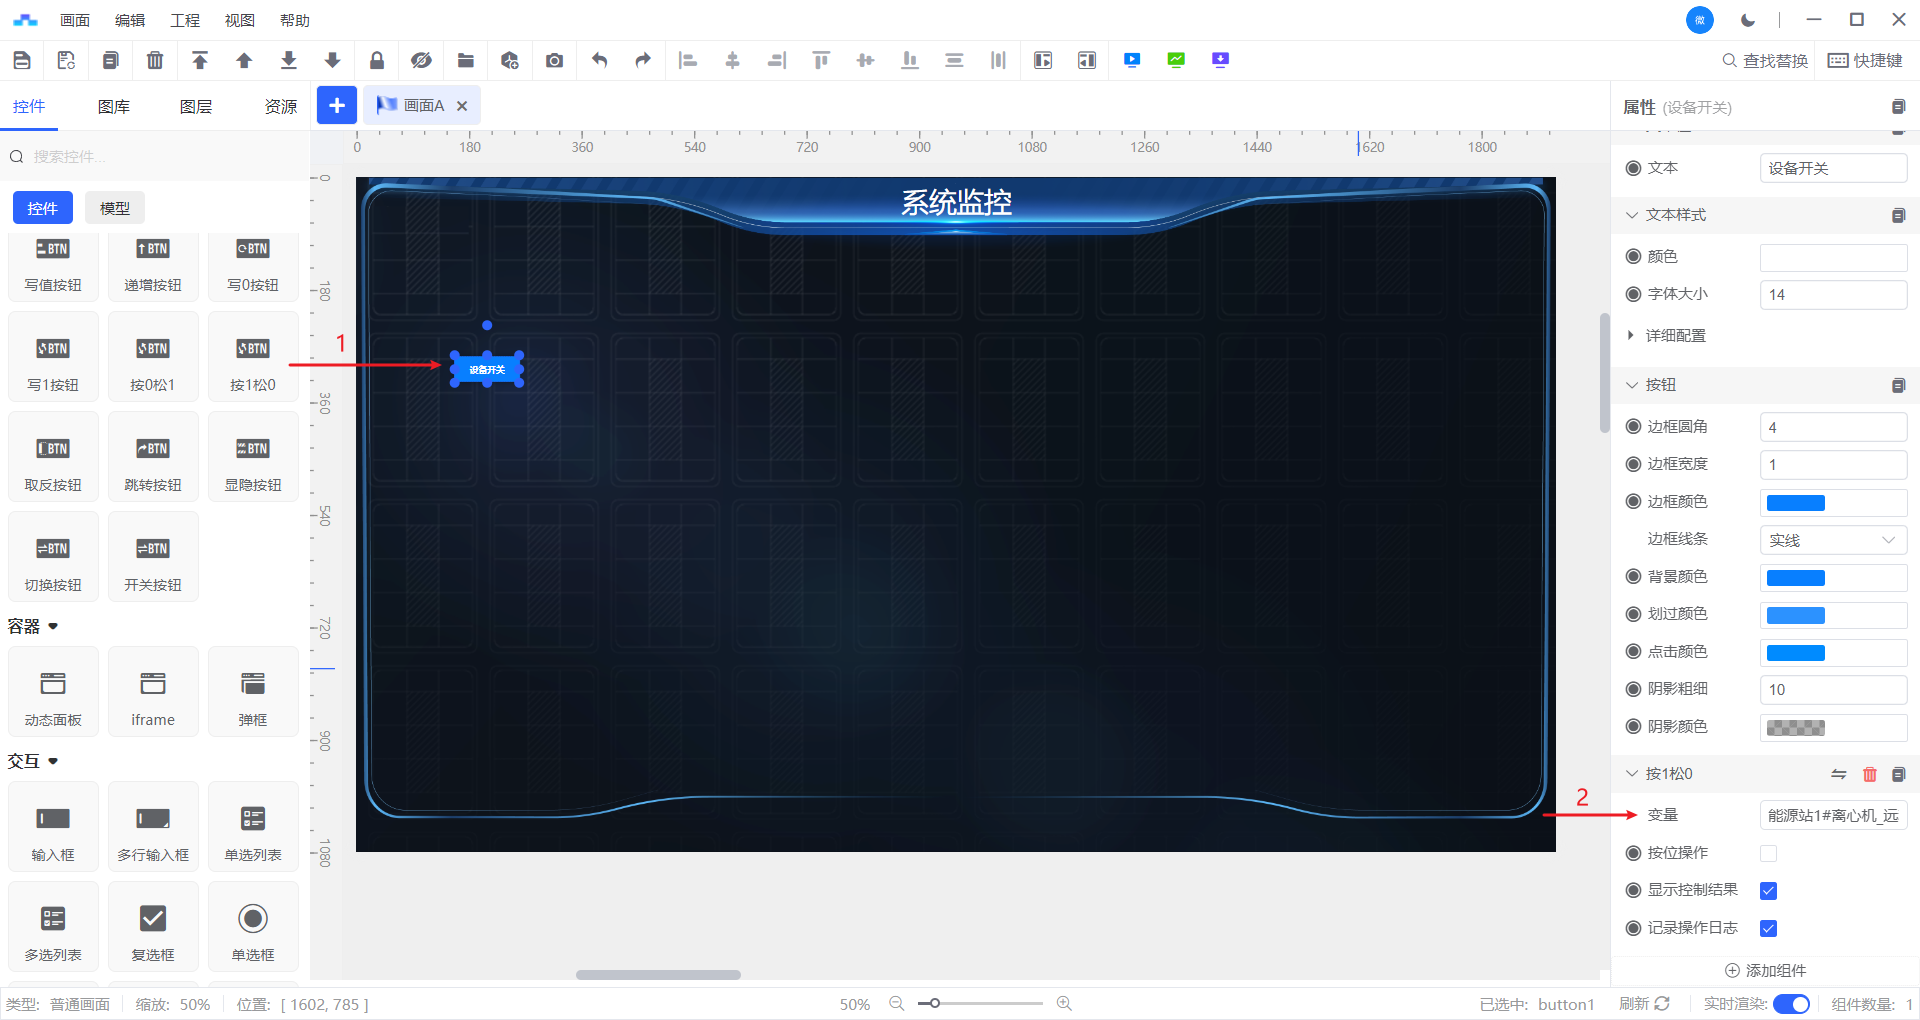Open the 边框线条 dropdown

pyautogui.click(x=1832, y=540)
